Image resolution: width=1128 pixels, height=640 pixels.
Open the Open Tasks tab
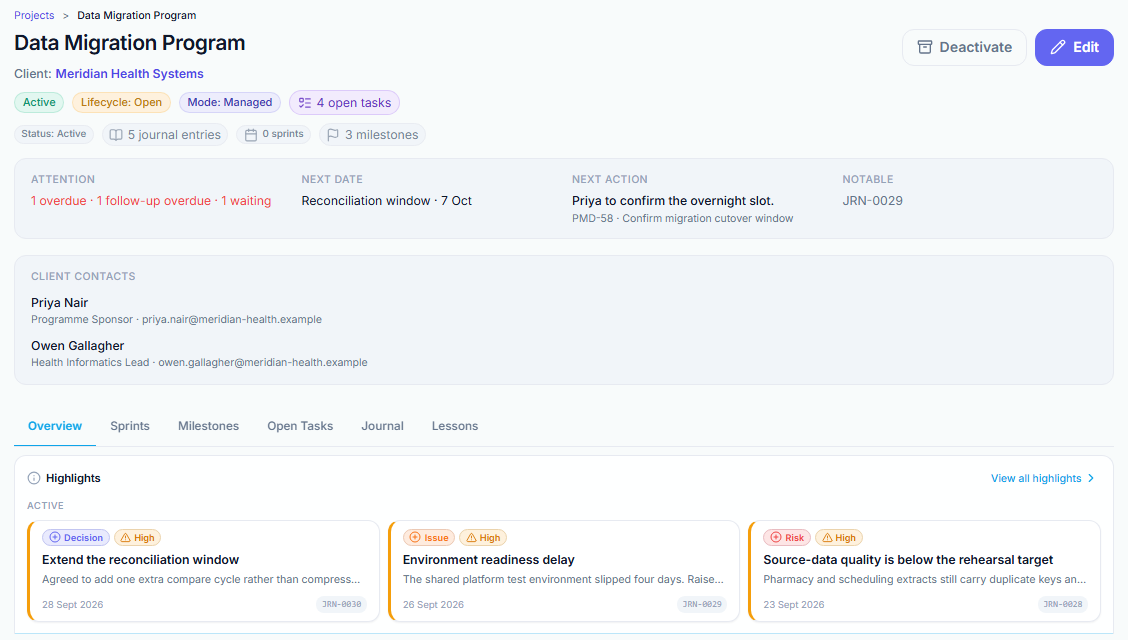pyautogui.click(x=300, y=426)
